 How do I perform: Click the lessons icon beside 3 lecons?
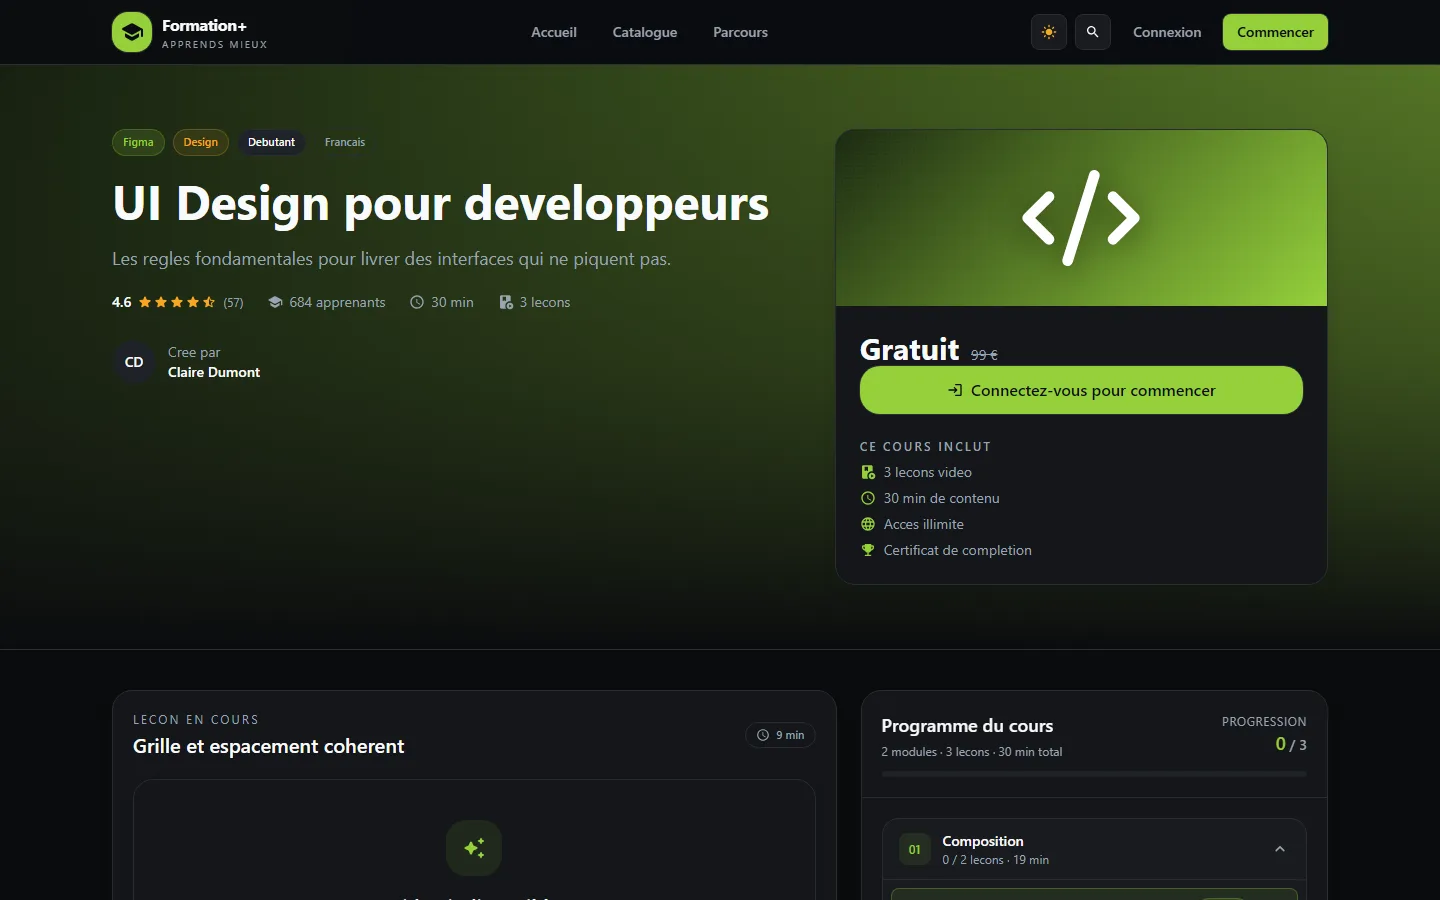click(506, 302)
